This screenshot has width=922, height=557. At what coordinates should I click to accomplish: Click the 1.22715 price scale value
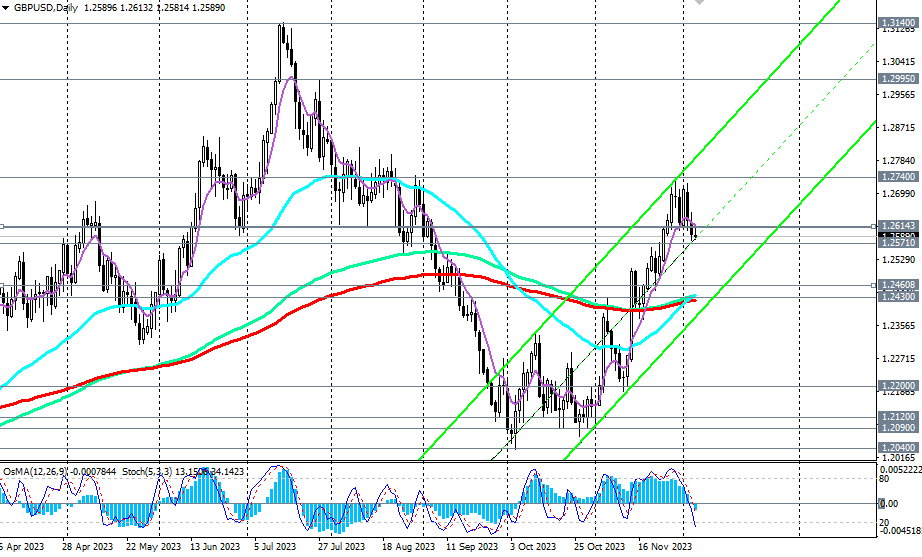(898, 358)
